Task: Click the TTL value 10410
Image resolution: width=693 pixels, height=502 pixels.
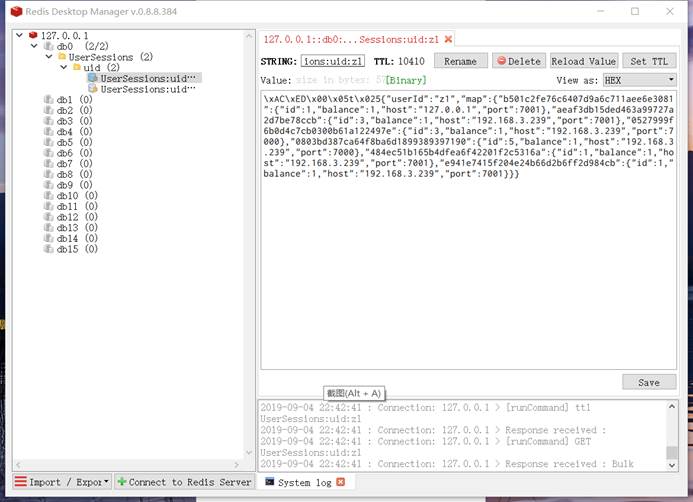Action: (411, 61)
